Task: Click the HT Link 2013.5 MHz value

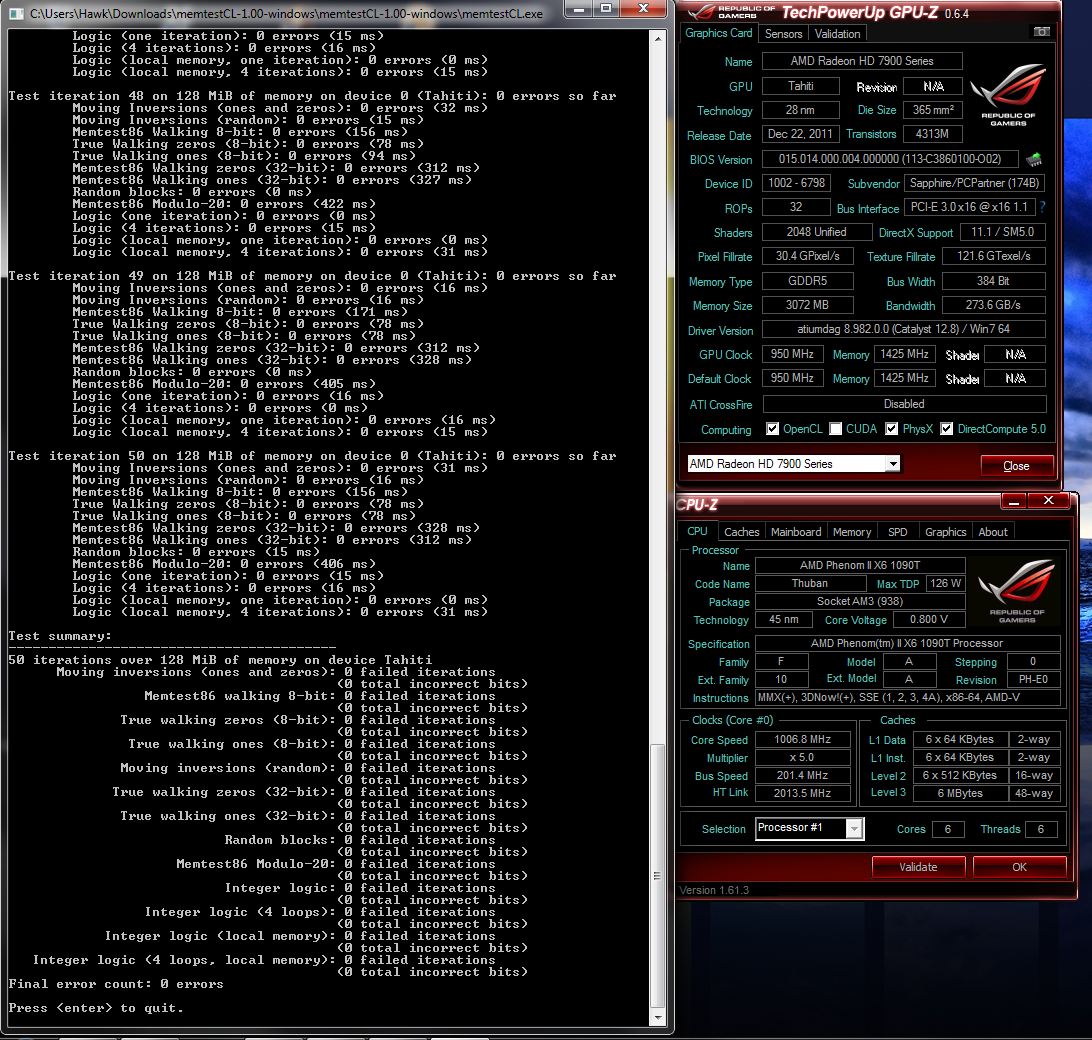Action: pyautogui.click(x=802, y=793)
